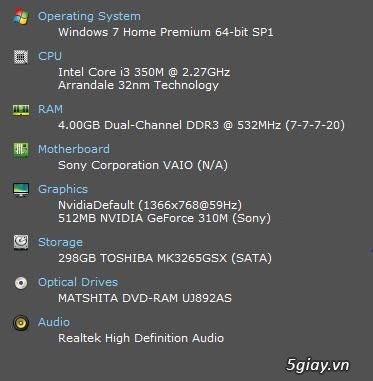Click the Windows logo Operating System icon
This screenshot has width=373, height=381.
click(x=21, y=17)
